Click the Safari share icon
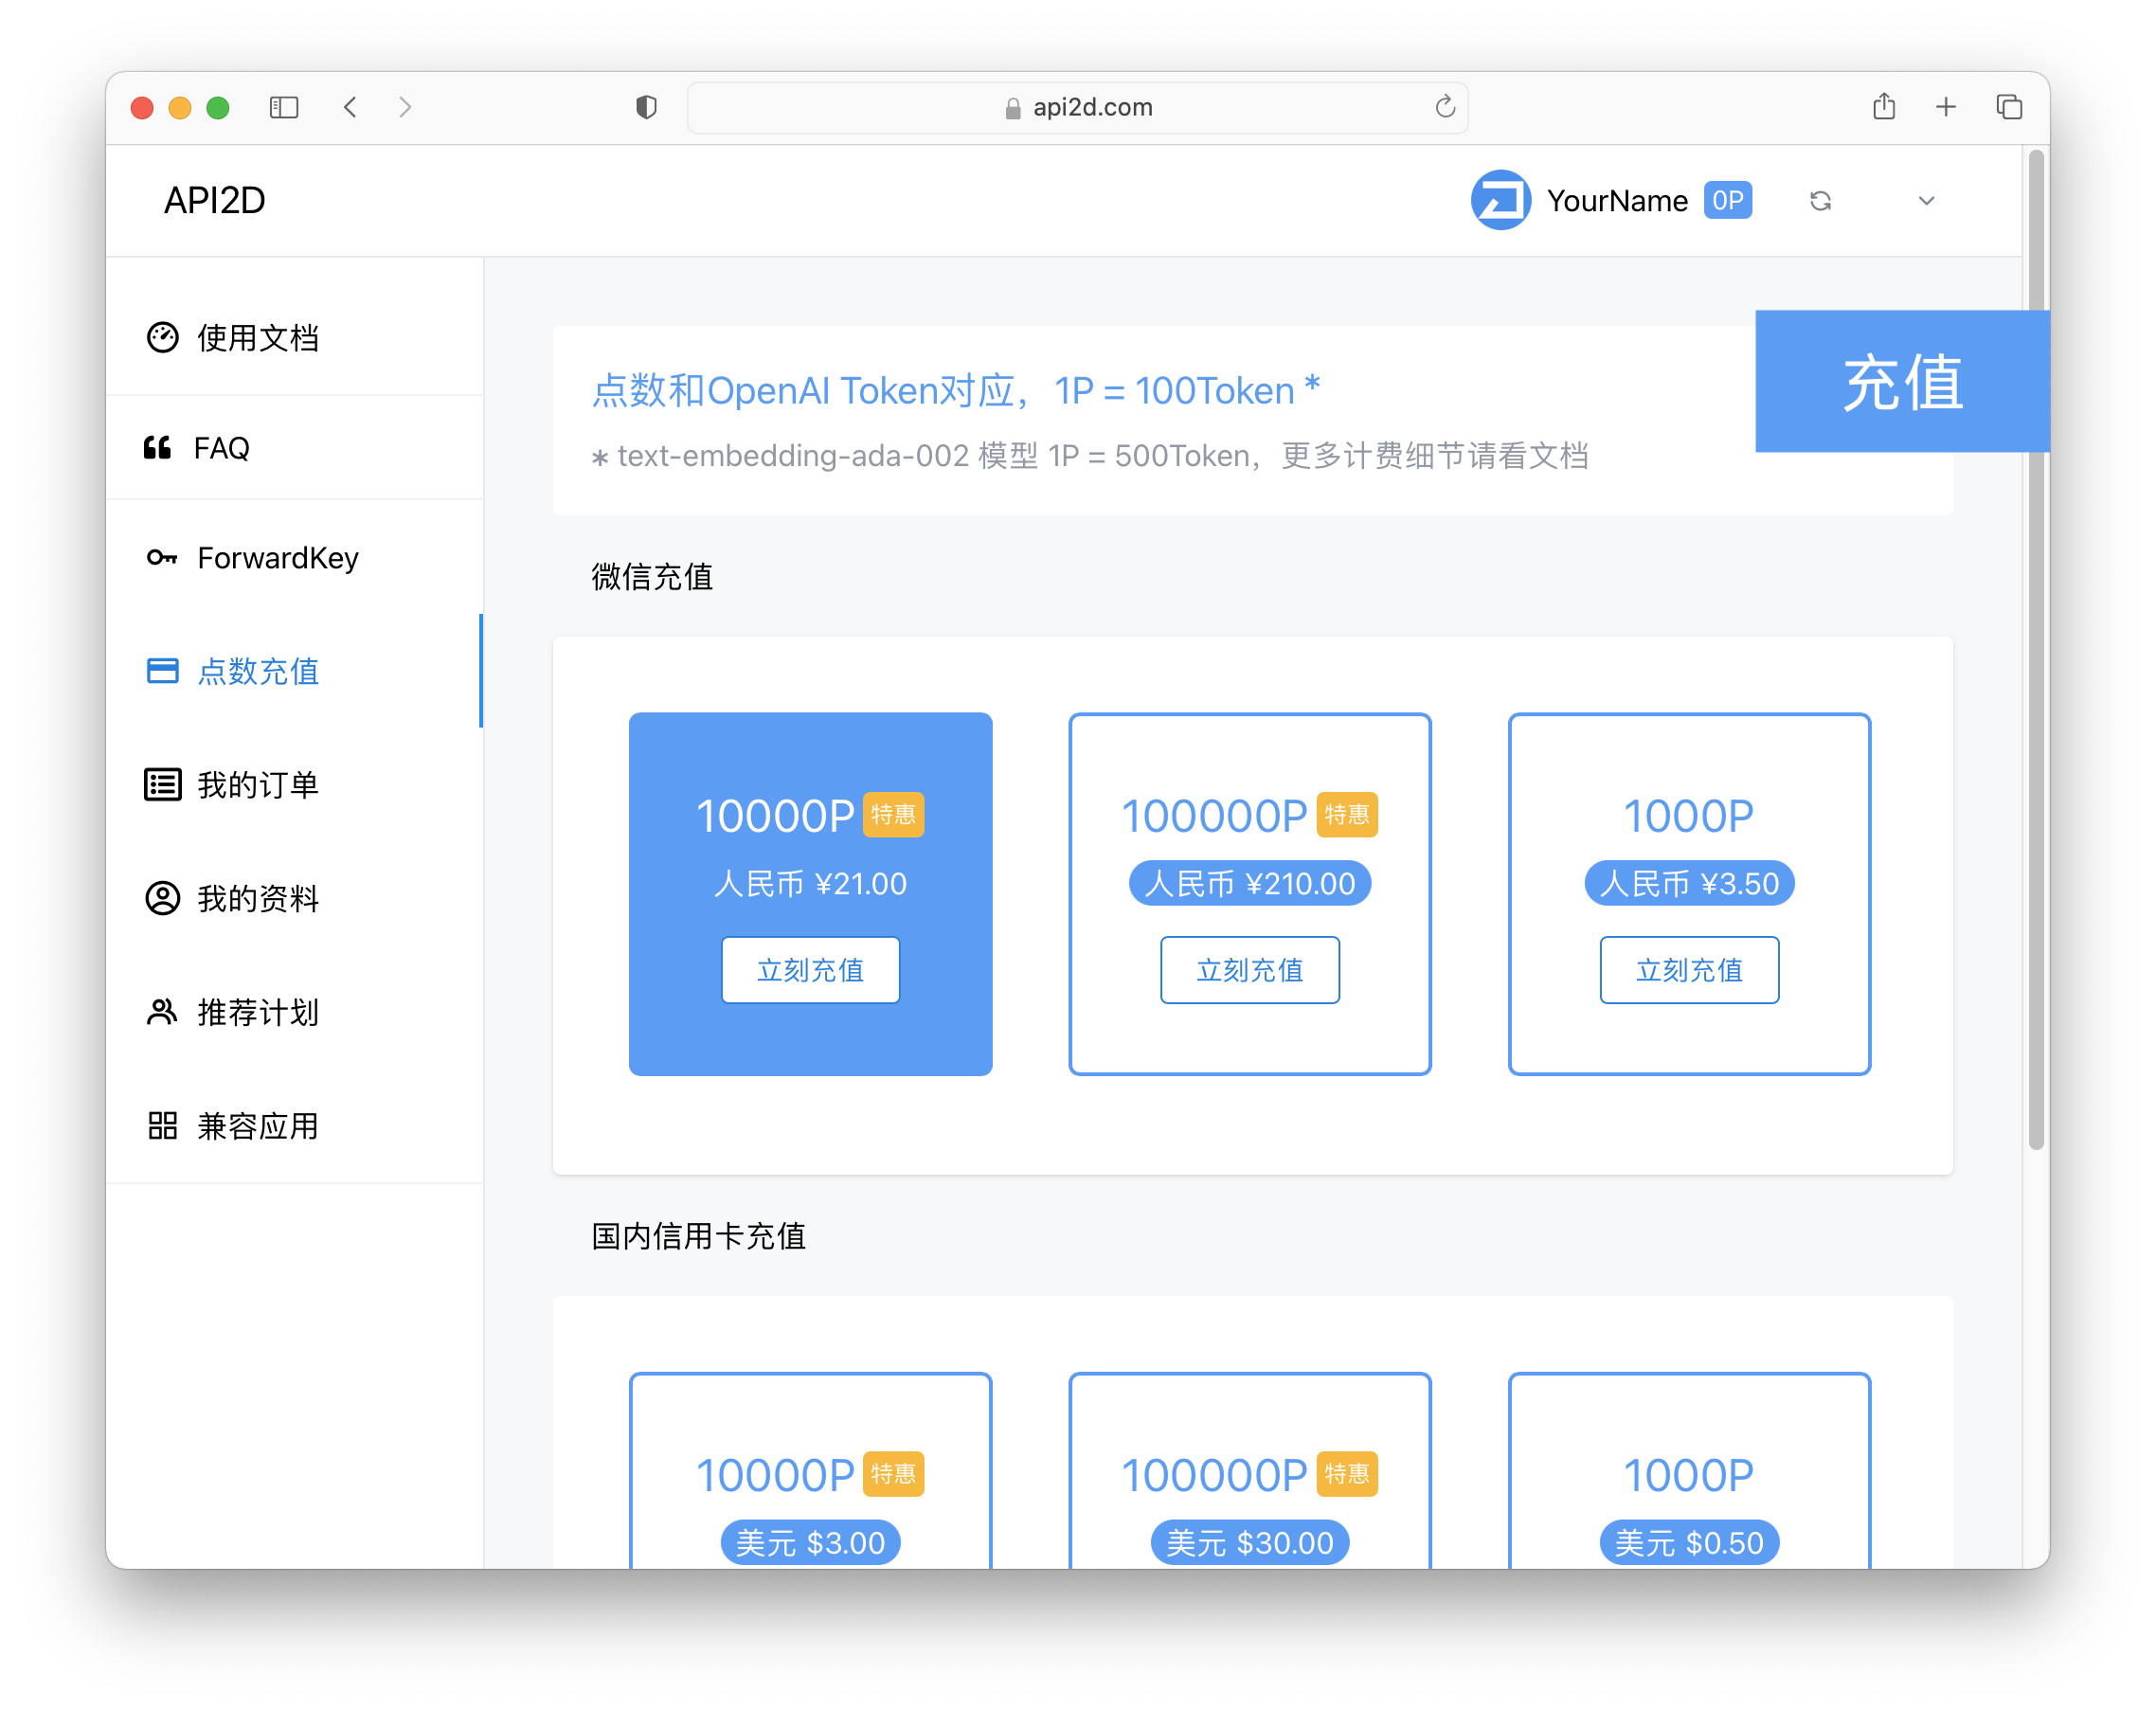The width and height of the screenshot is (2156, 1709). click(1884, 107)
